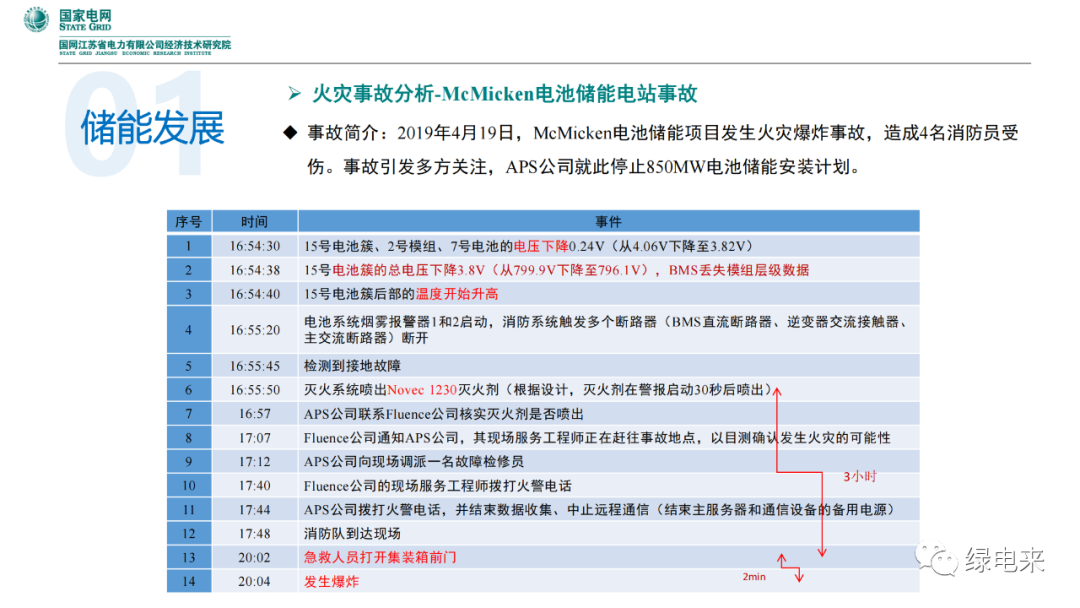Viewport: 1080px width, 608px height.
Task: Select the time cell 16:57
Action: click(x=255, y=415)
